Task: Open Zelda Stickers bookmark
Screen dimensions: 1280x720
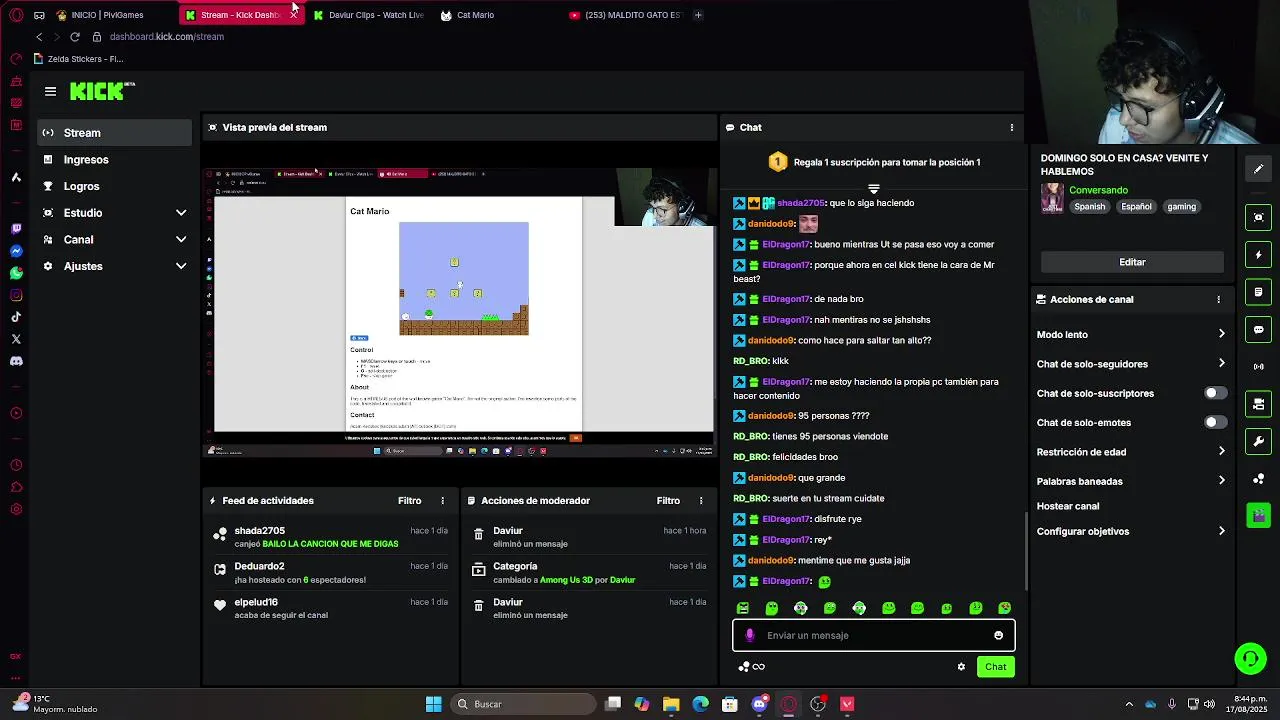Action: [79, 59]
